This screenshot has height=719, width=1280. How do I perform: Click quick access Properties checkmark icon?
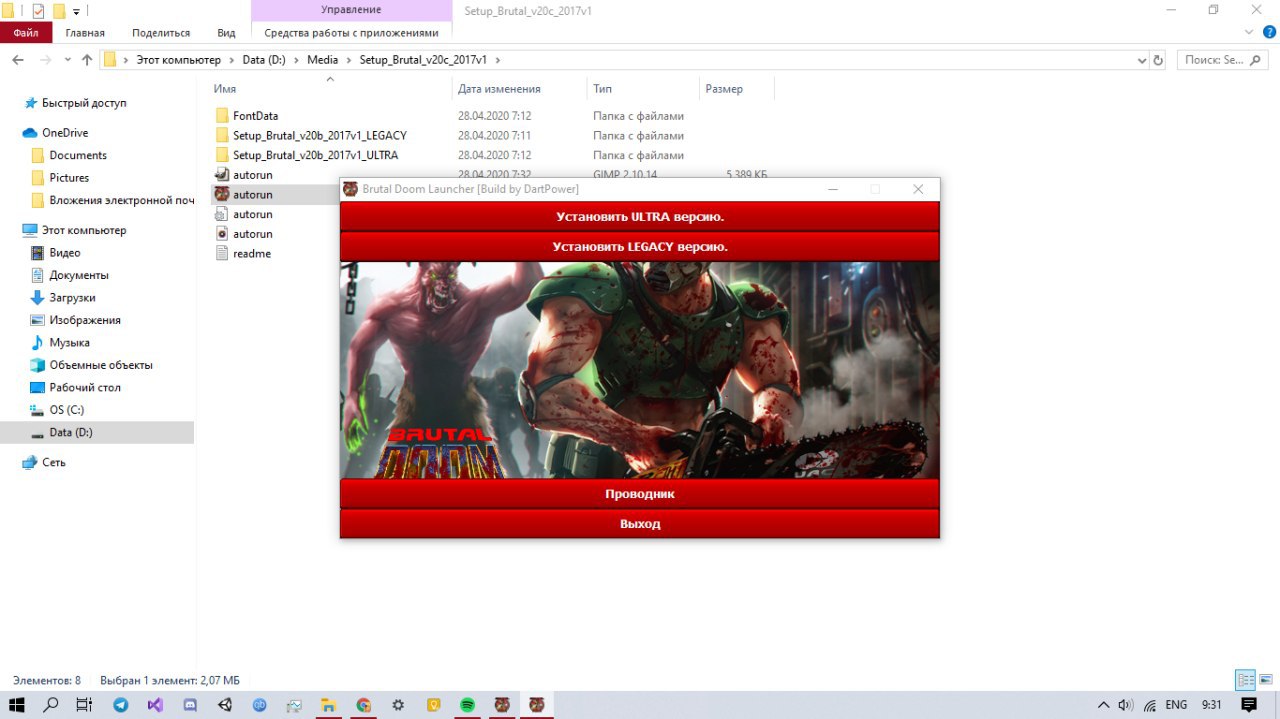pyautogui.click(x=38, y=11)
